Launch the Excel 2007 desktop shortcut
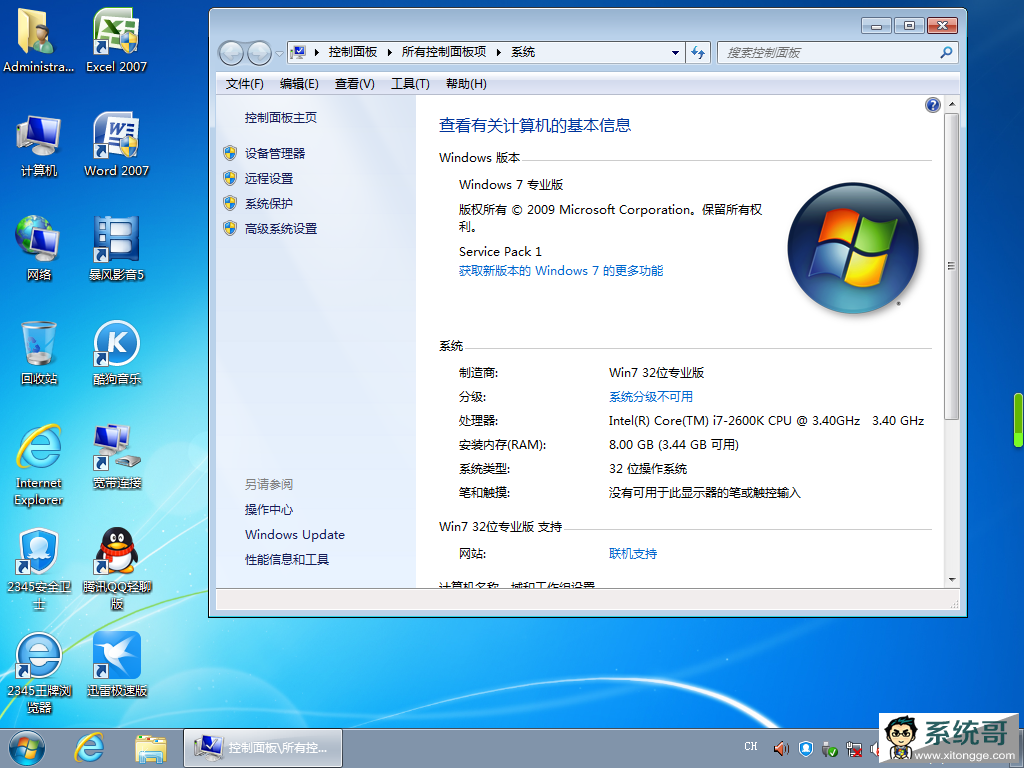Viewport: 1024px width, 768px height. 116,40
